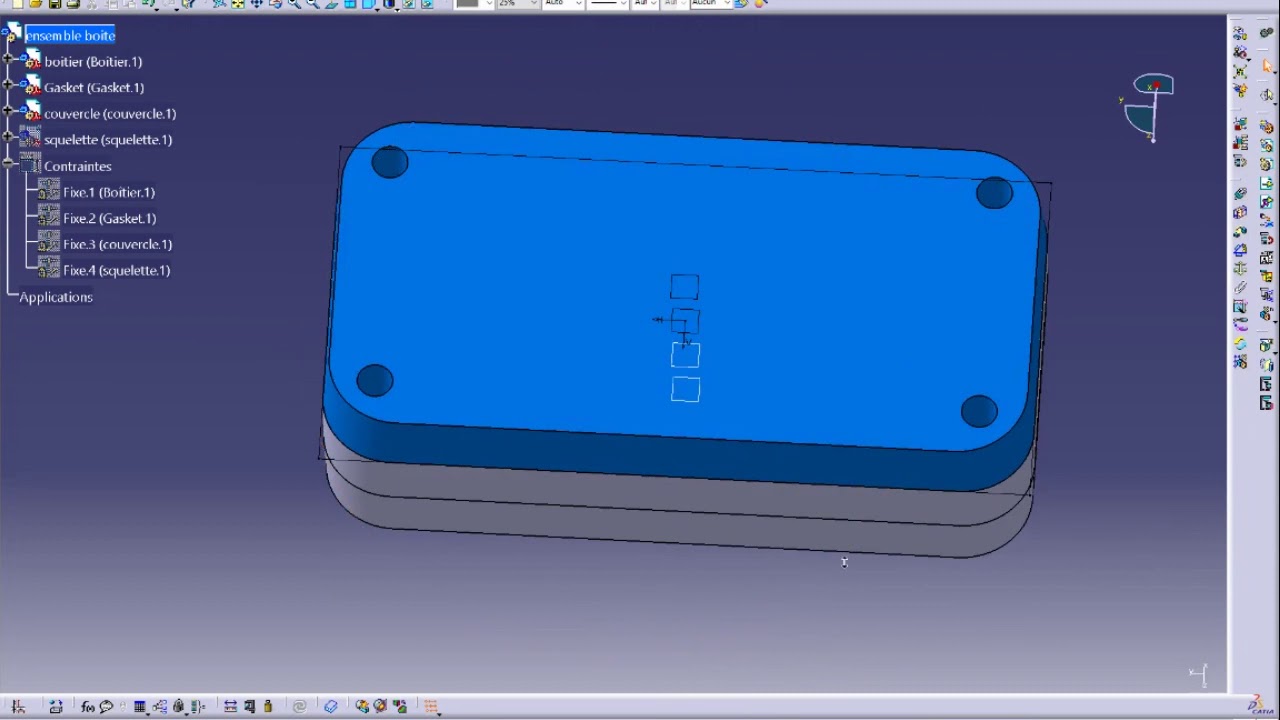Click the orange tree icon in bottom toolbar
Viewport: 1280px width, 720px height.
pos(430,706)
